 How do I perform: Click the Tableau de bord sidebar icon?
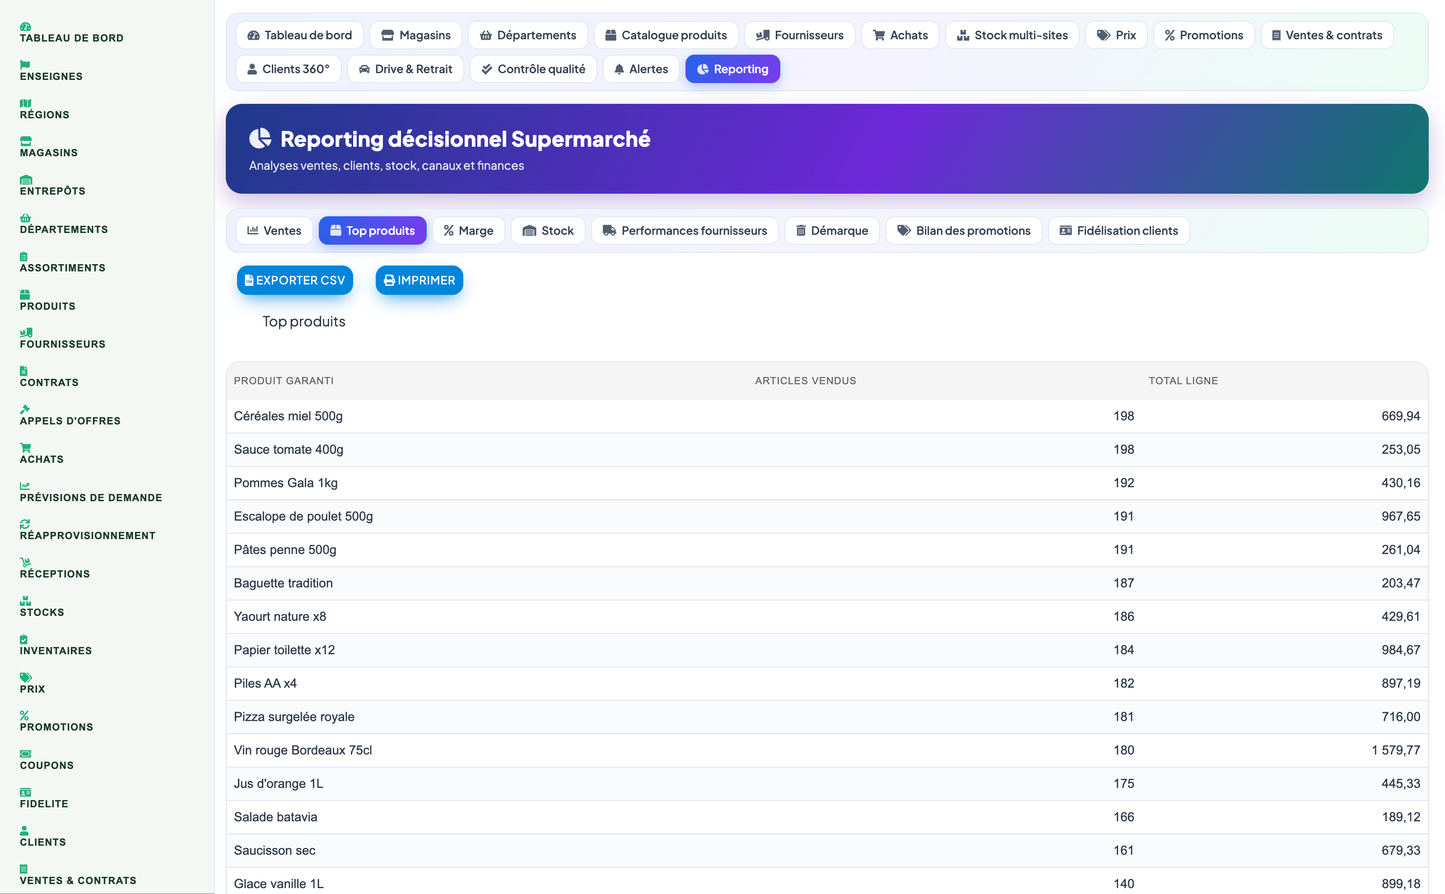tap(25, 27)
